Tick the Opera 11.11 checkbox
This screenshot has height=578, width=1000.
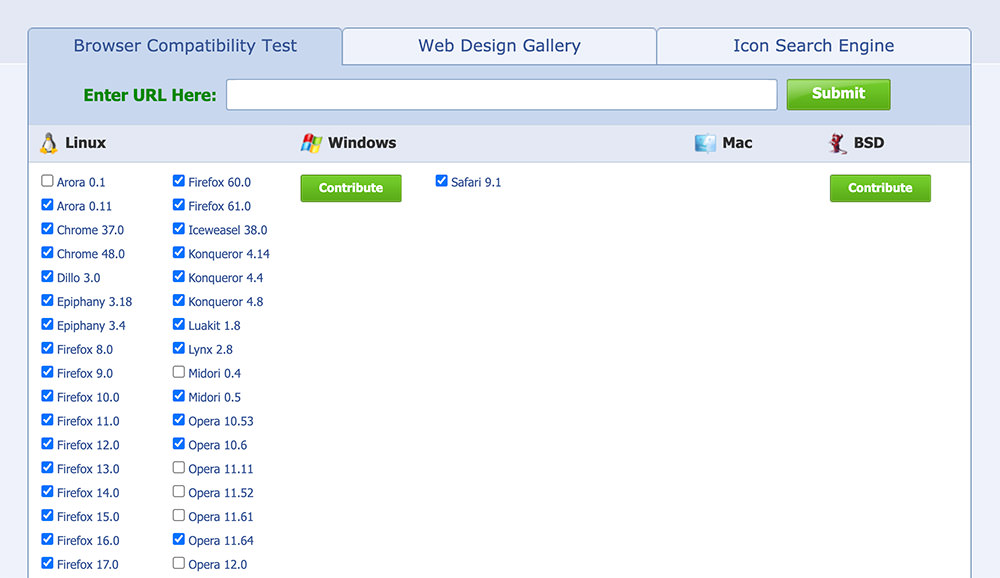(x=179, y=467)
